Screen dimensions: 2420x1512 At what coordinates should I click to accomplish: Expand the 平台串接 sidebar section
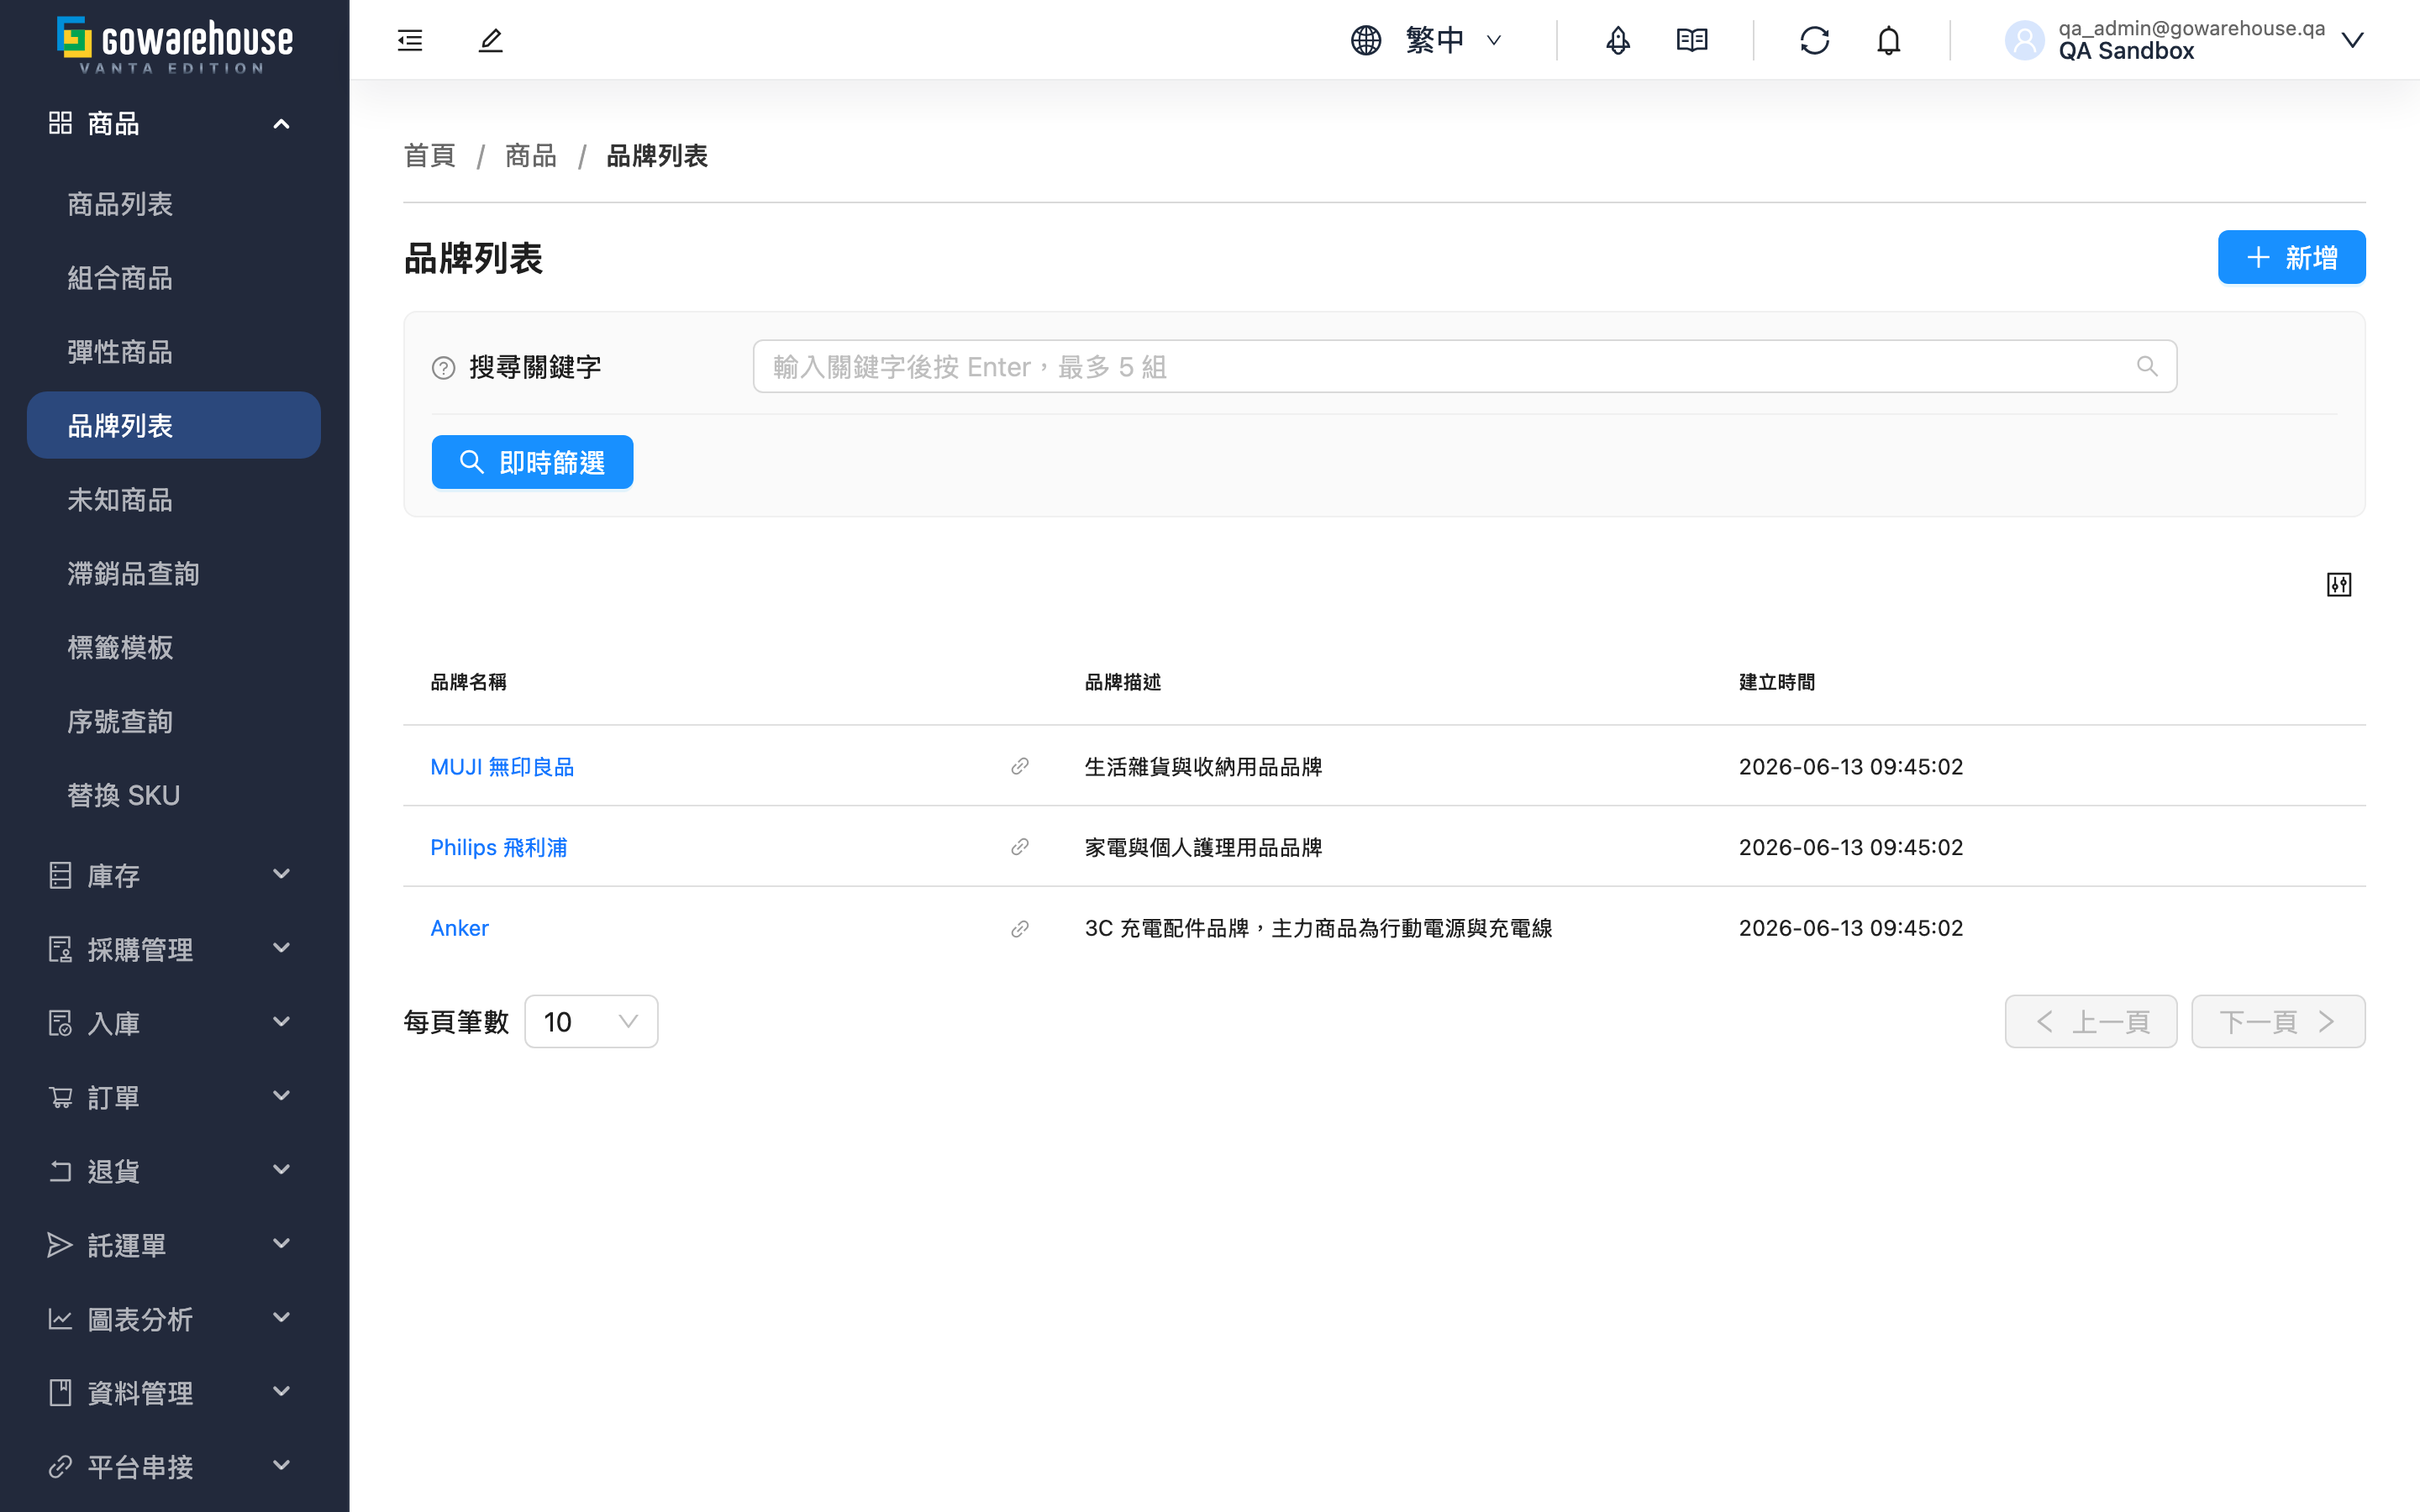point(174,1467)
